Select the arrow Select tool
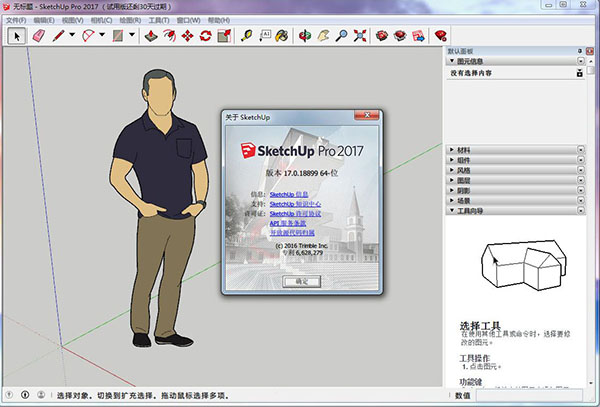Image resolution: width=600 pixels, height=407 pixels. click(16, 36)
